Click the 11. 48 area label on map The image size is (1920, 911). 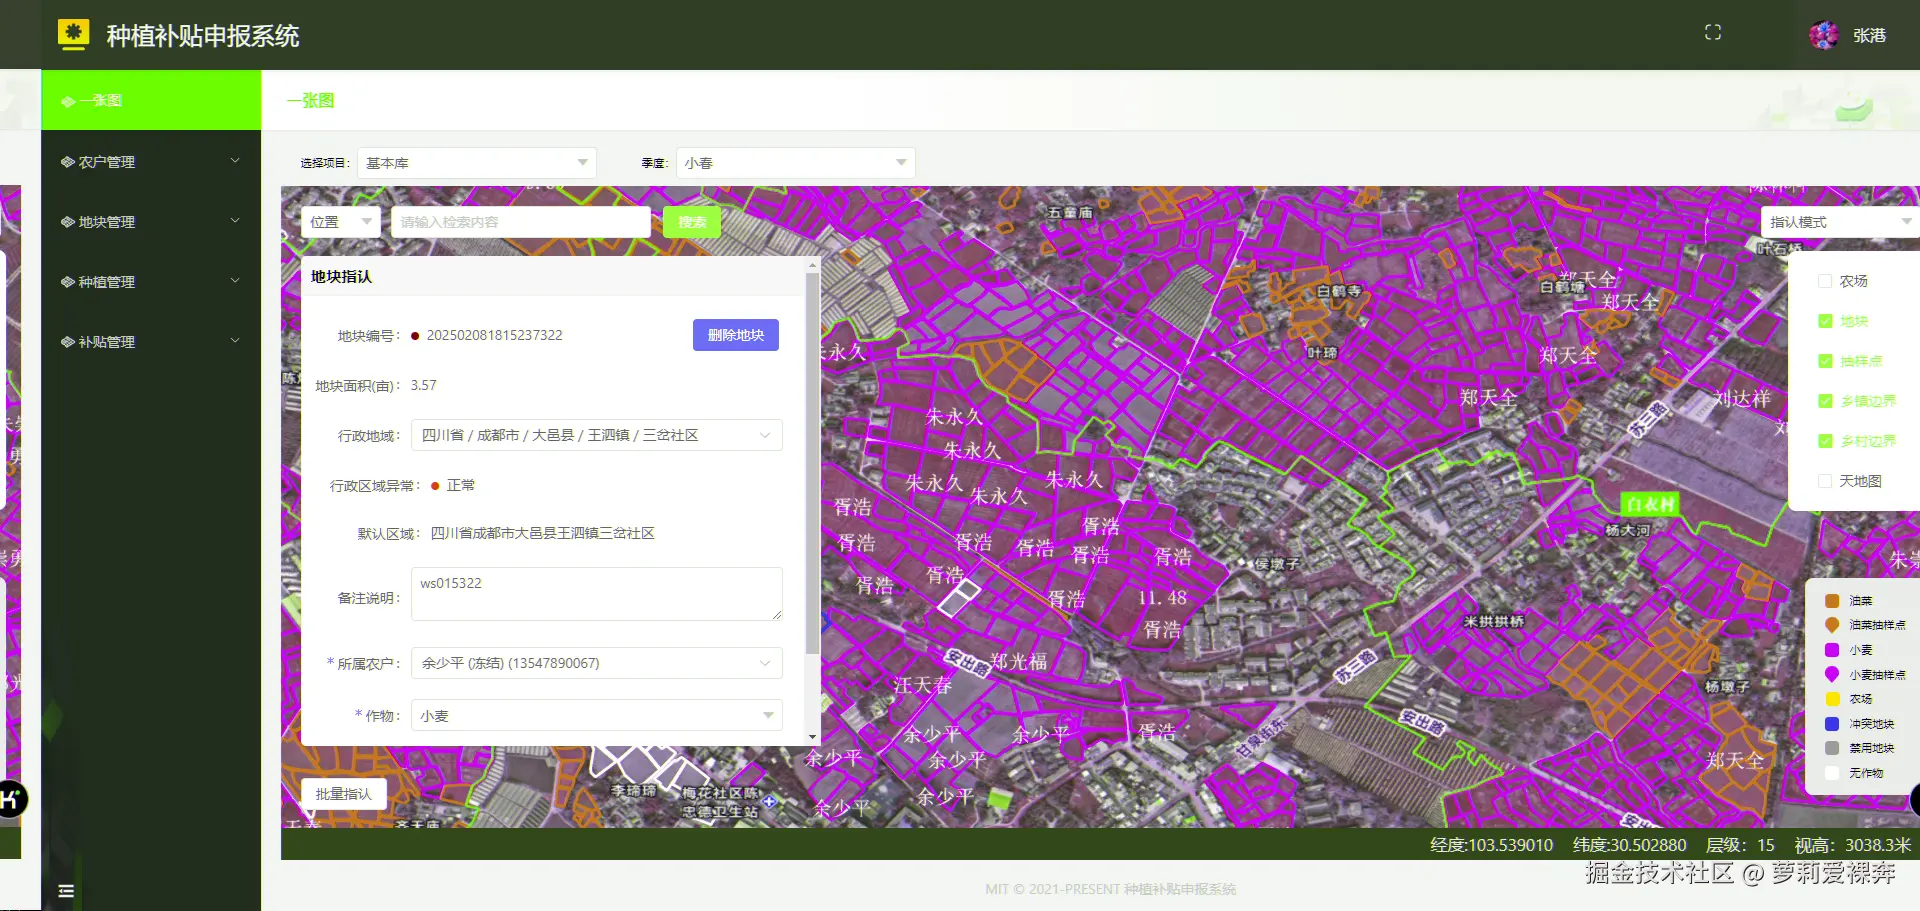coord(1162,598)
